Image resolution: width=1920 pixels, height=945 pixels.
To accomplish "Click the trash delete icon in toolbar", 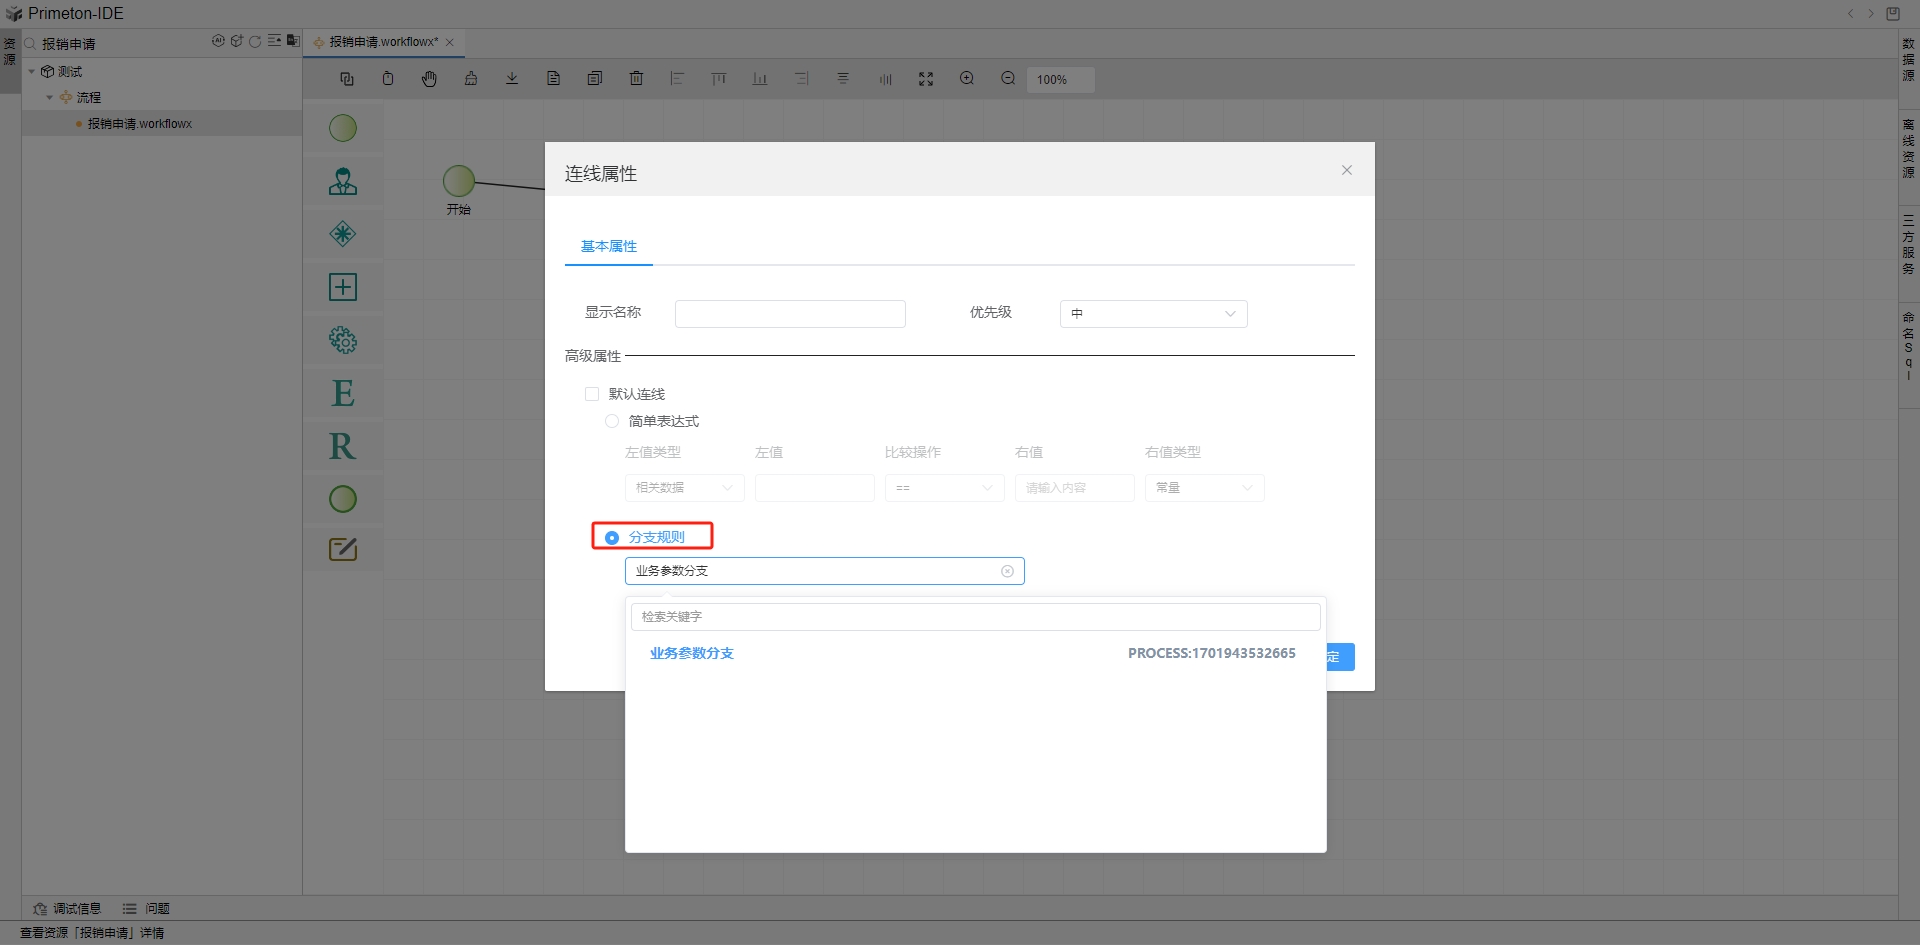I will 636,79.
